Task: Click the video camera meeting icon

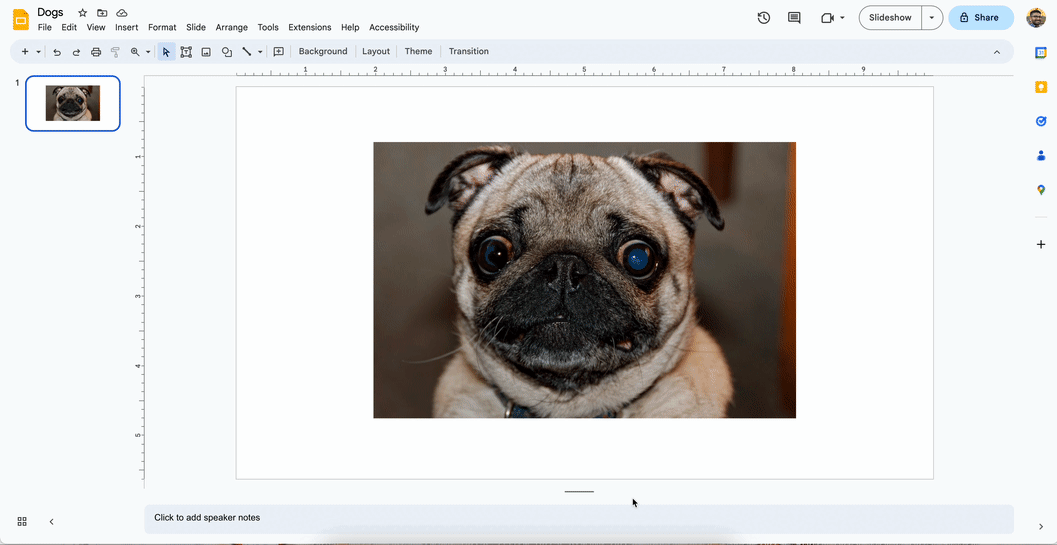Action: pyautogui.click(x=828, y=18)
